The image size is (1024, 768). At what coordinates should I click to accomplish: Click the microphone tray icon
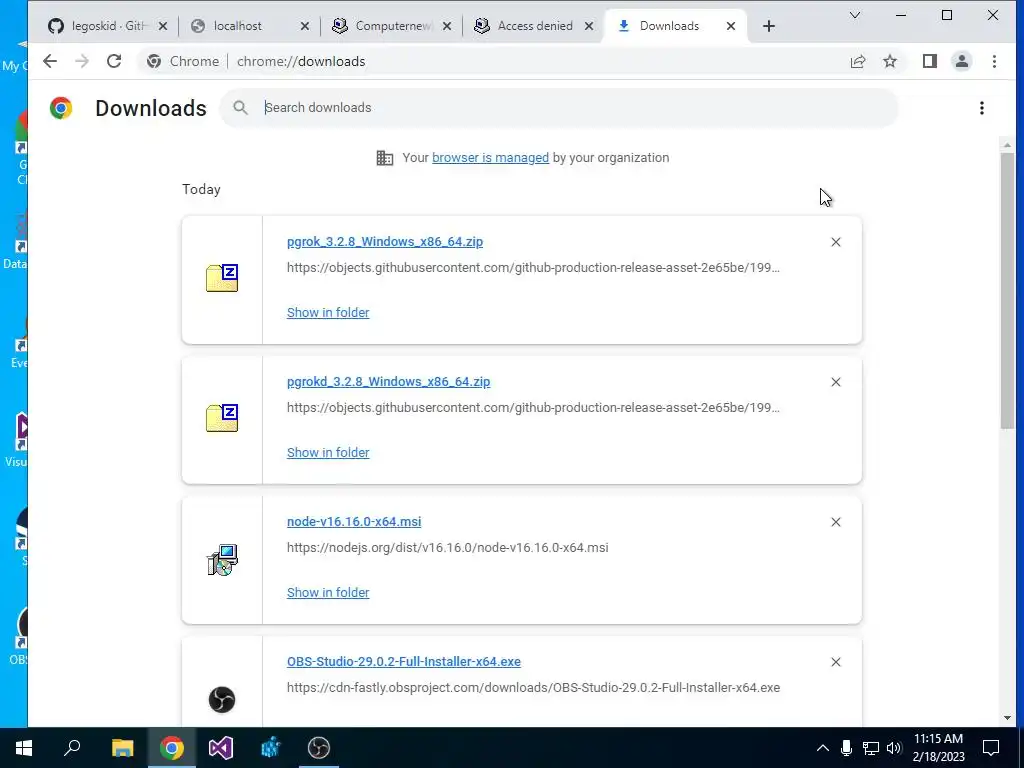click(846, 748)
